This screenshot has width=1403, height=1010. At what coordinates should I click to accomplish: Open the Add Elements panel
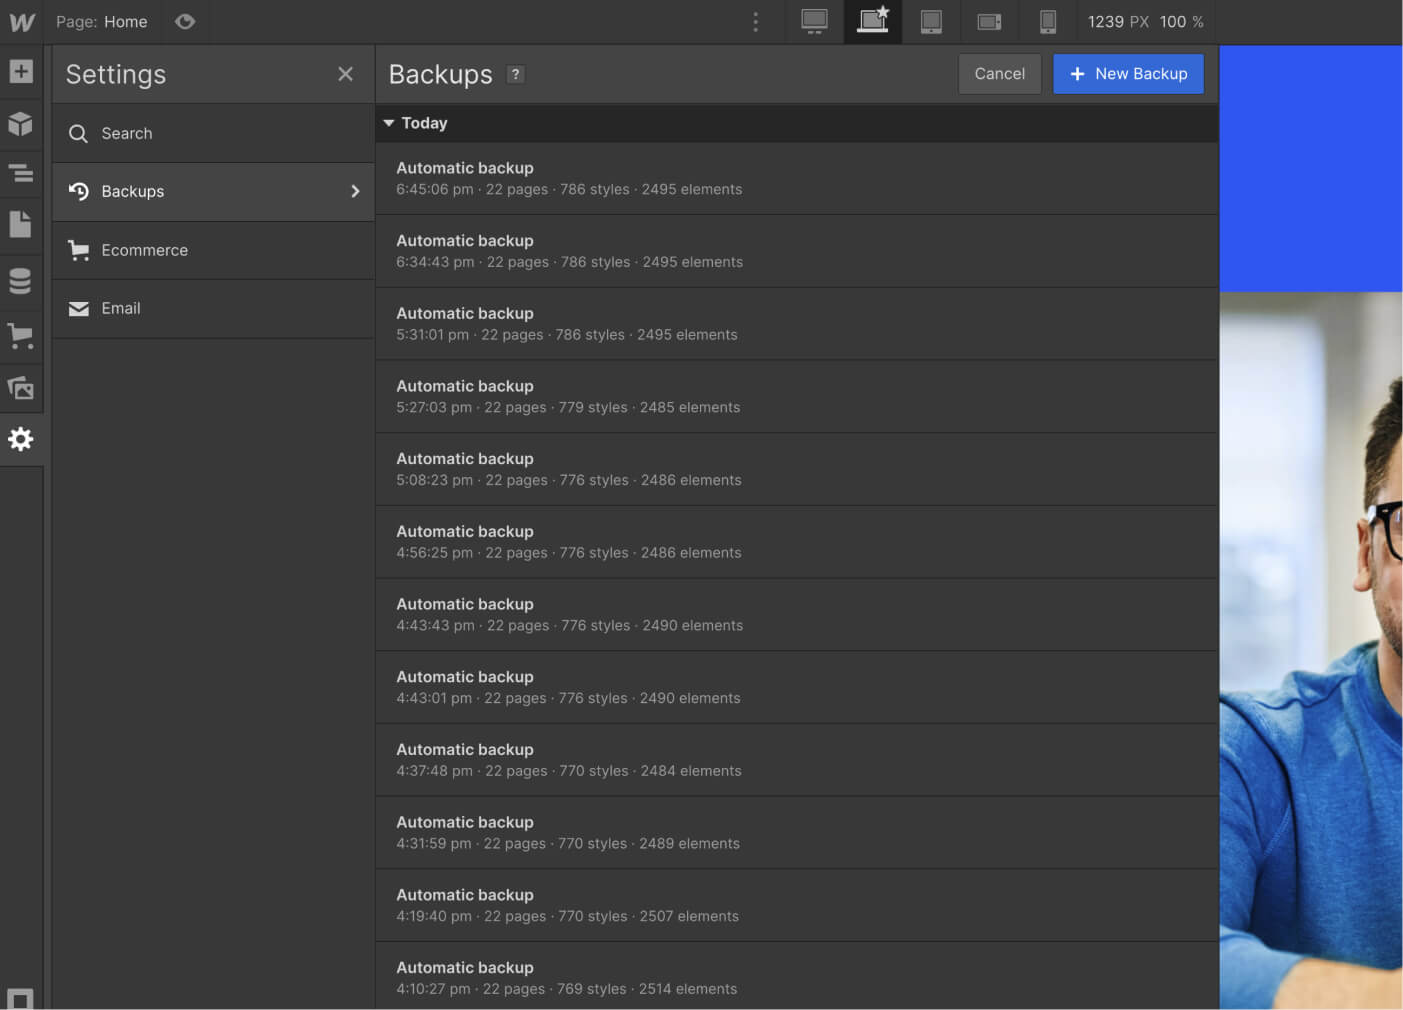pos(22,71)
